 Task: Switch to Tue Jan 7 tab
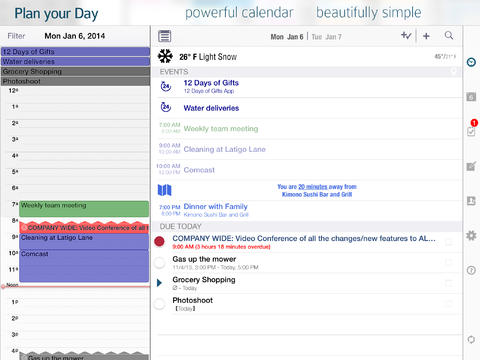click(x=326, y=37)
